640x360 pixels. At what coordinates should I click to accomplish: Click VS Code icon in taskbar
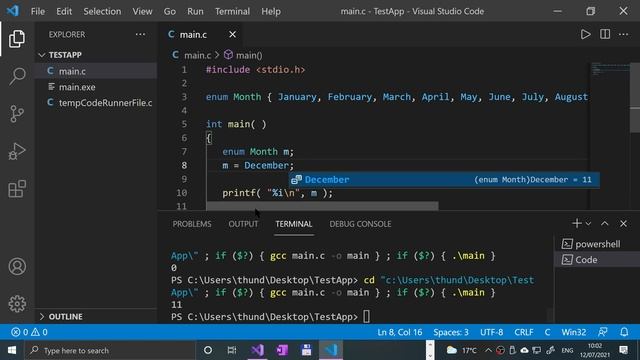[331, 350]
